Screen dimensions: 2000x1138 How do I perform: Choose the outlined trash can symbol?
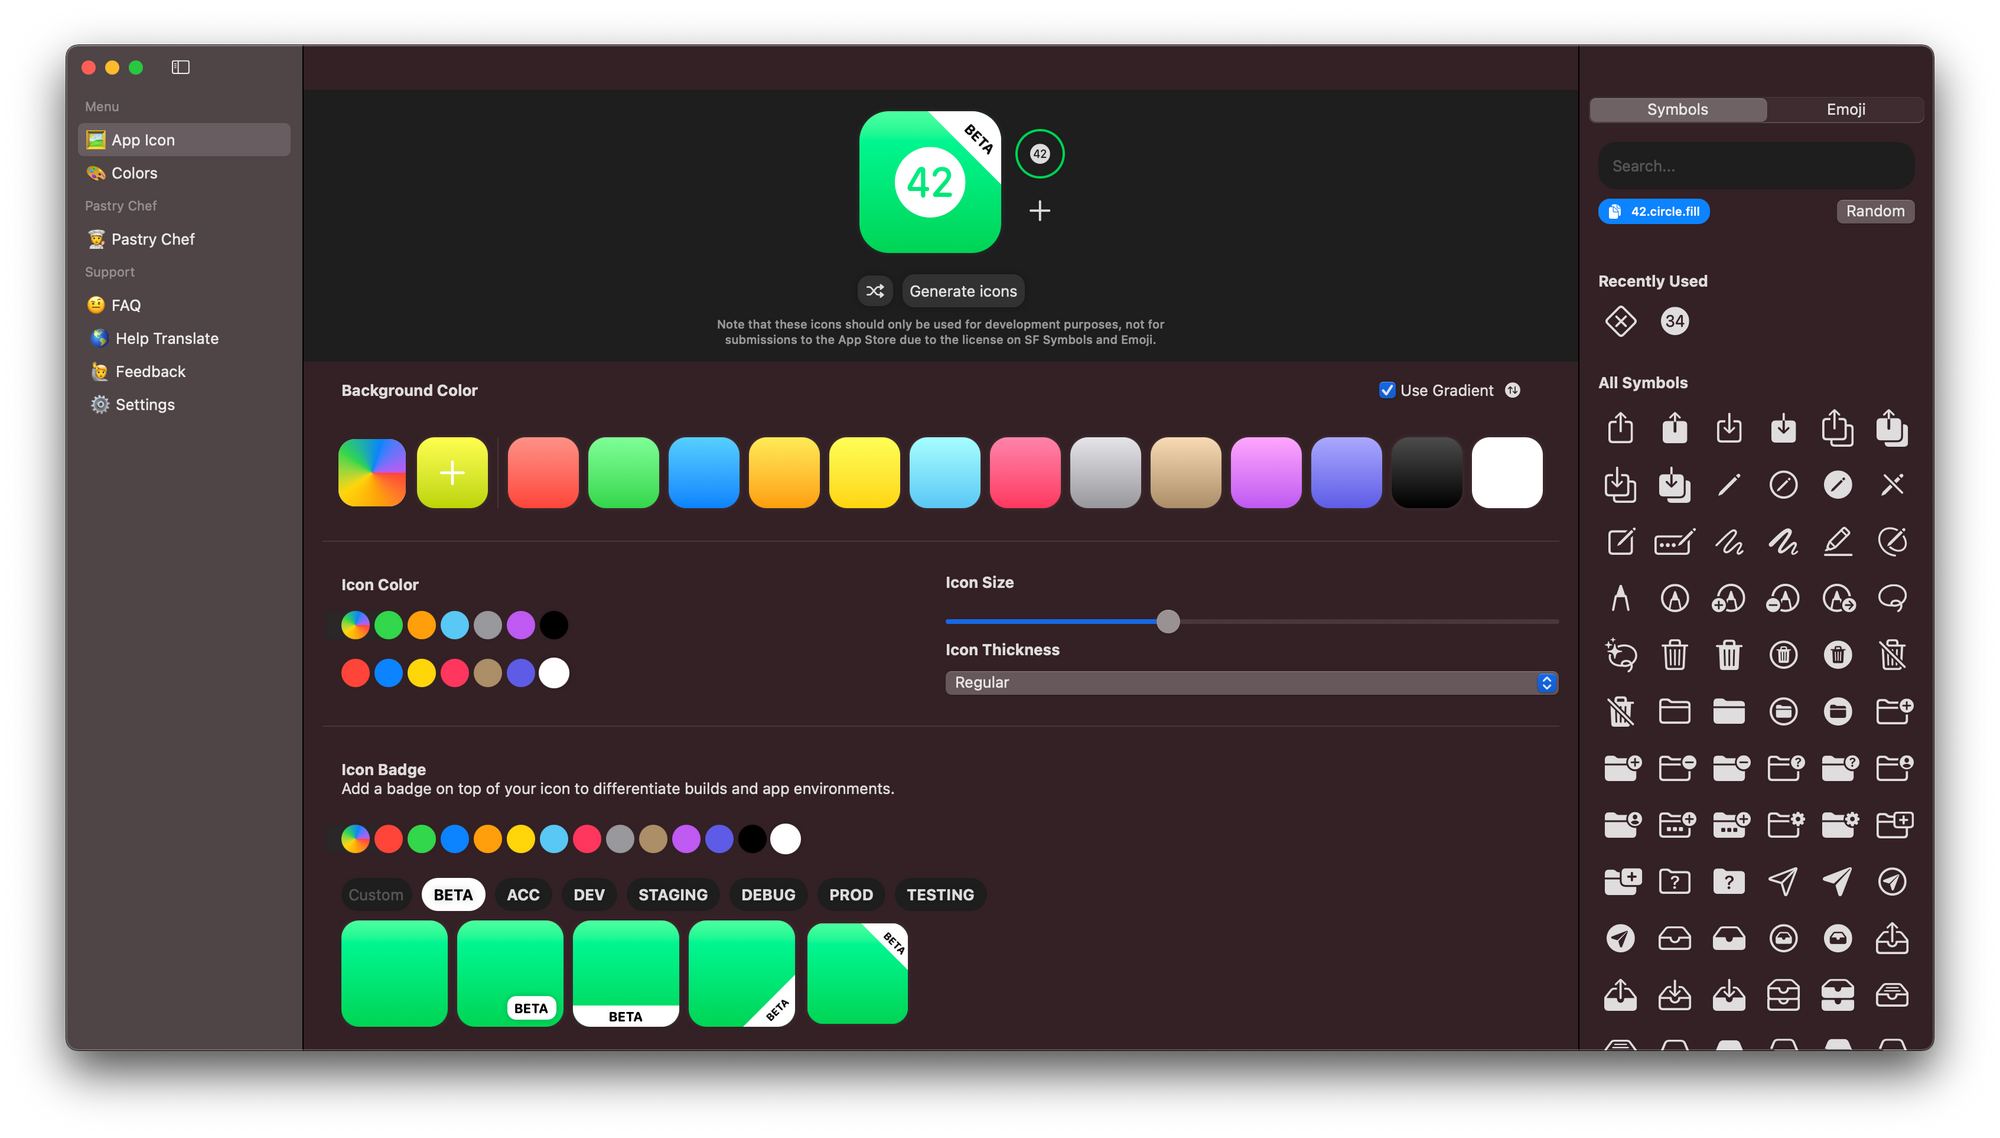(1675, 655)
